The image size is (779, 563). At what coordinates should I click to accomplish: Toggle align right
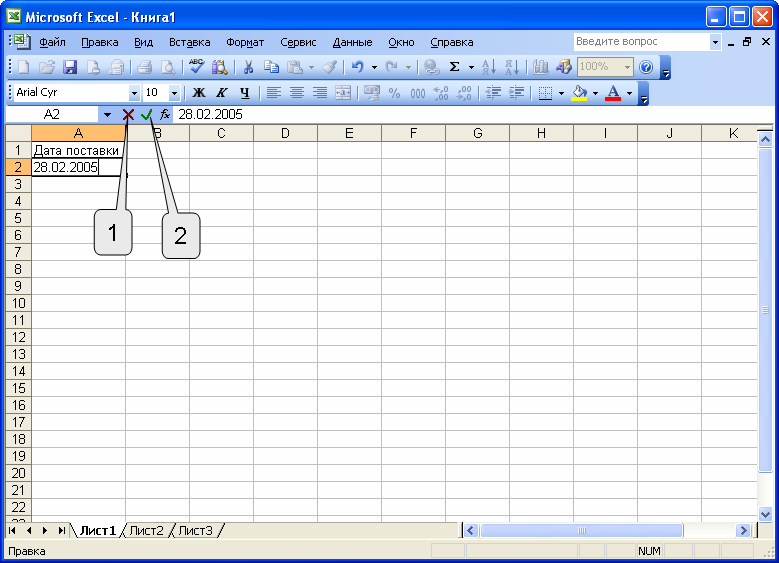coord(320,93)
